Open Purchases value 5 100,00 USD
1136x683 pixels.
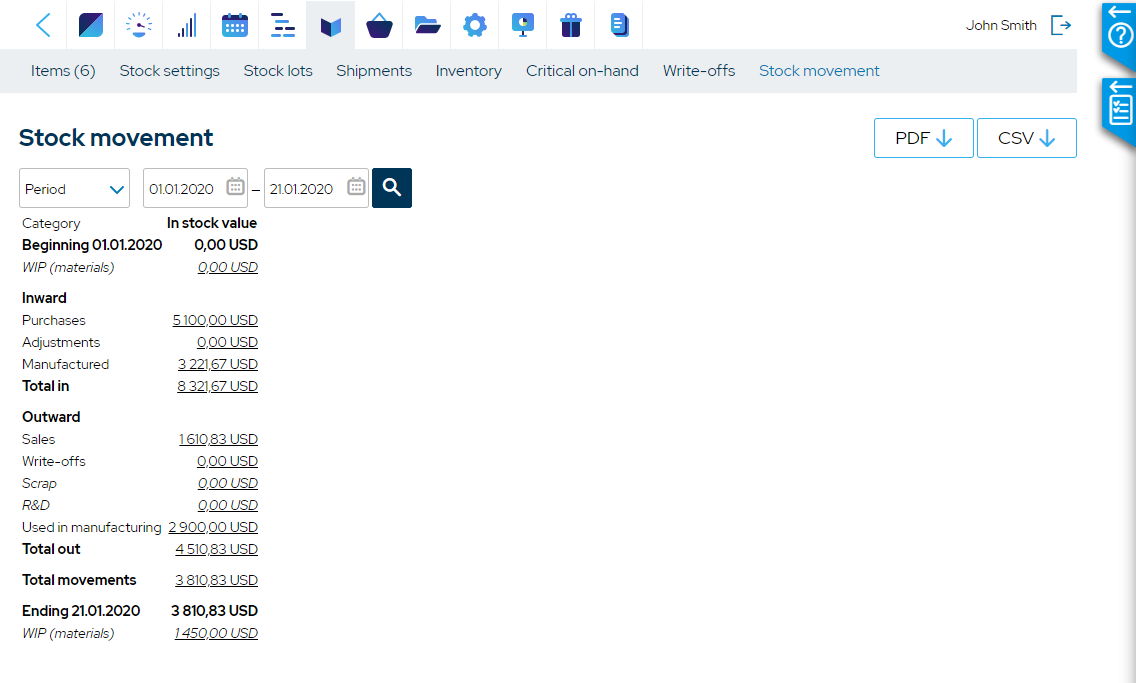[215, 320]
